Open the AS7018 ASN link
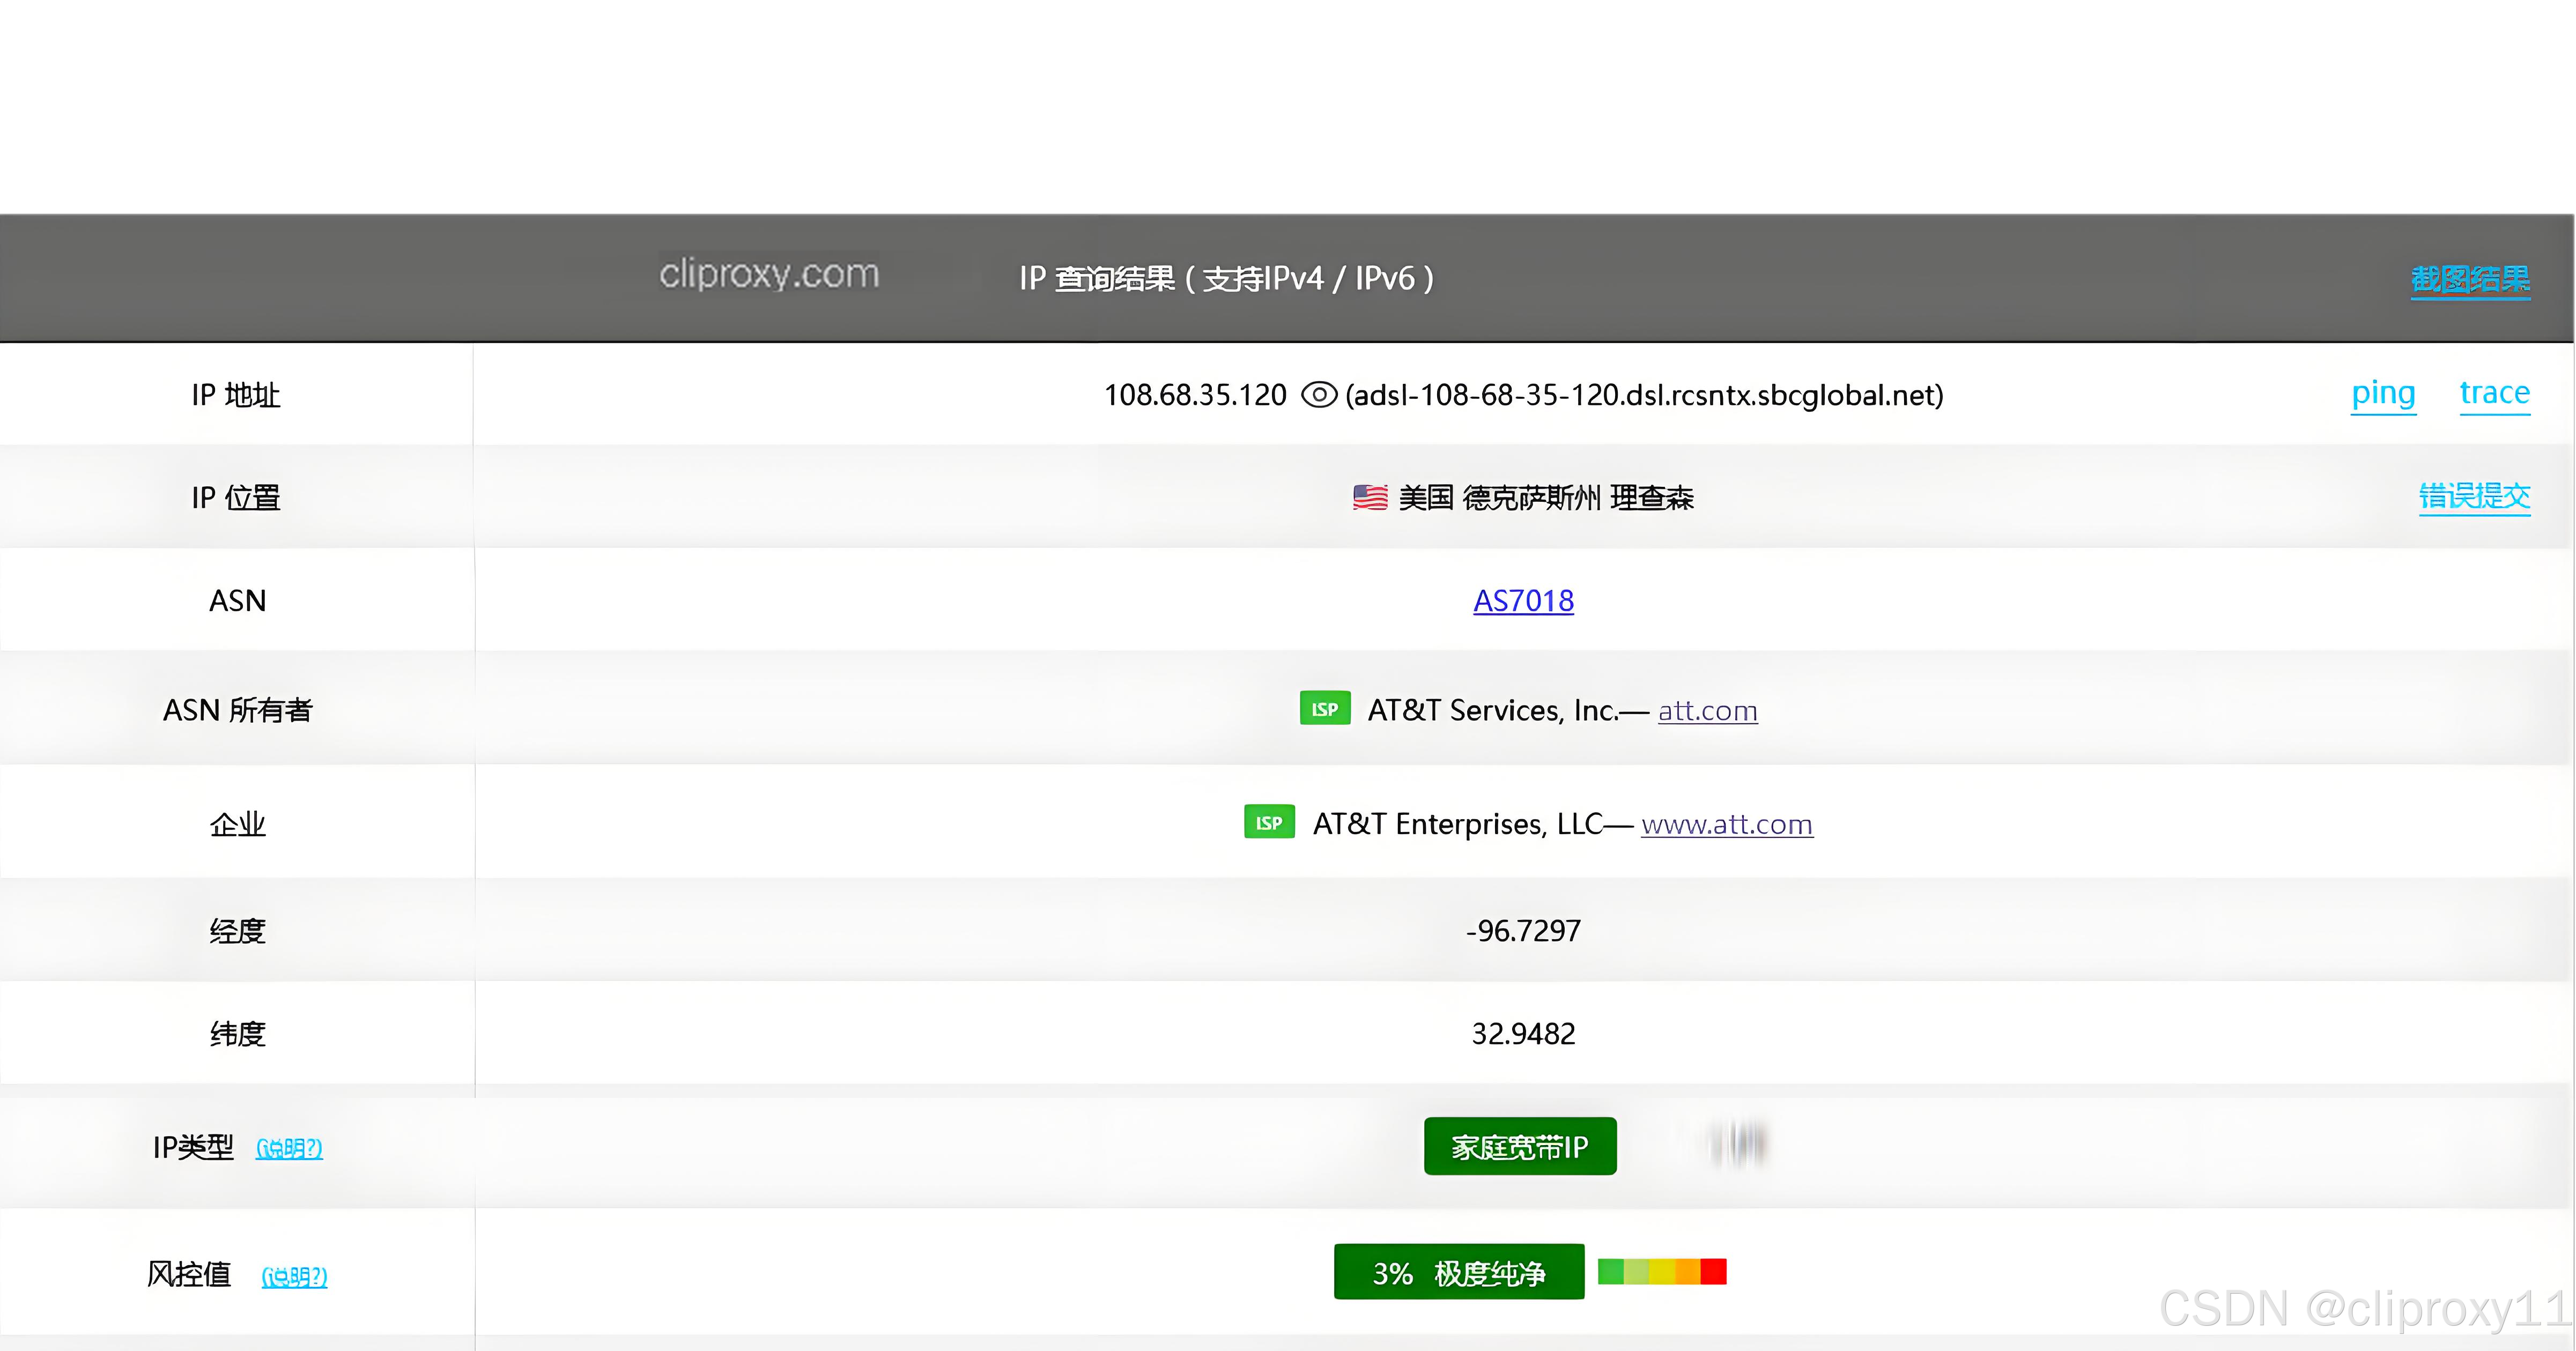 tap(1523, 601)
